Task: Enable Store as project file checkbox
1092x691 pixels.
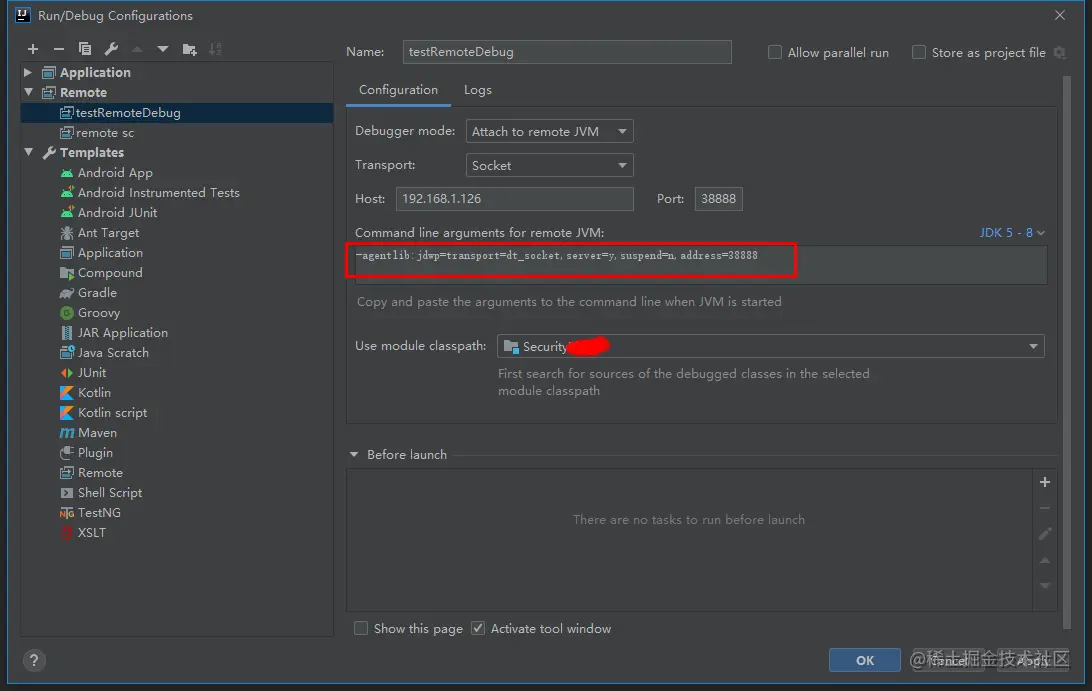Action: click(919, 52)
